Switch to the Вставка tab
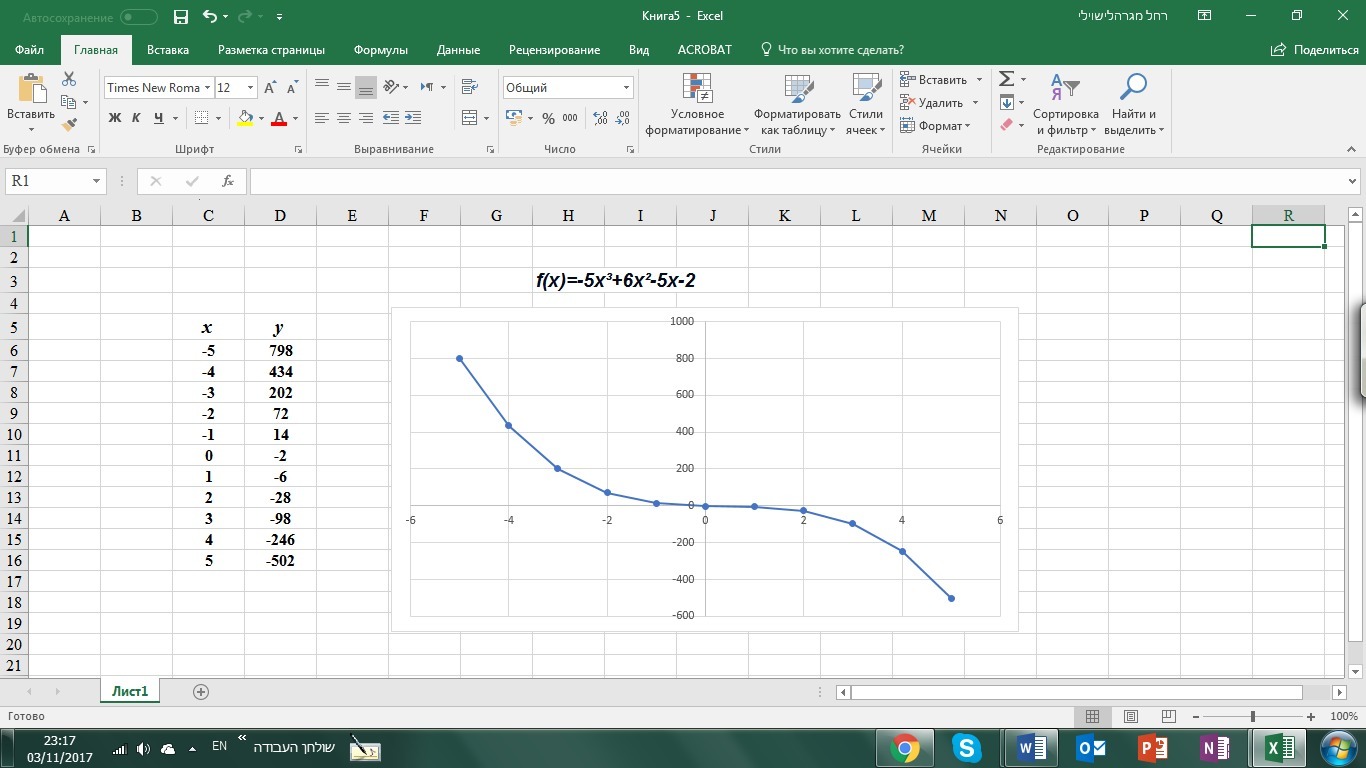1366x768 pixels. pos(168,50)
